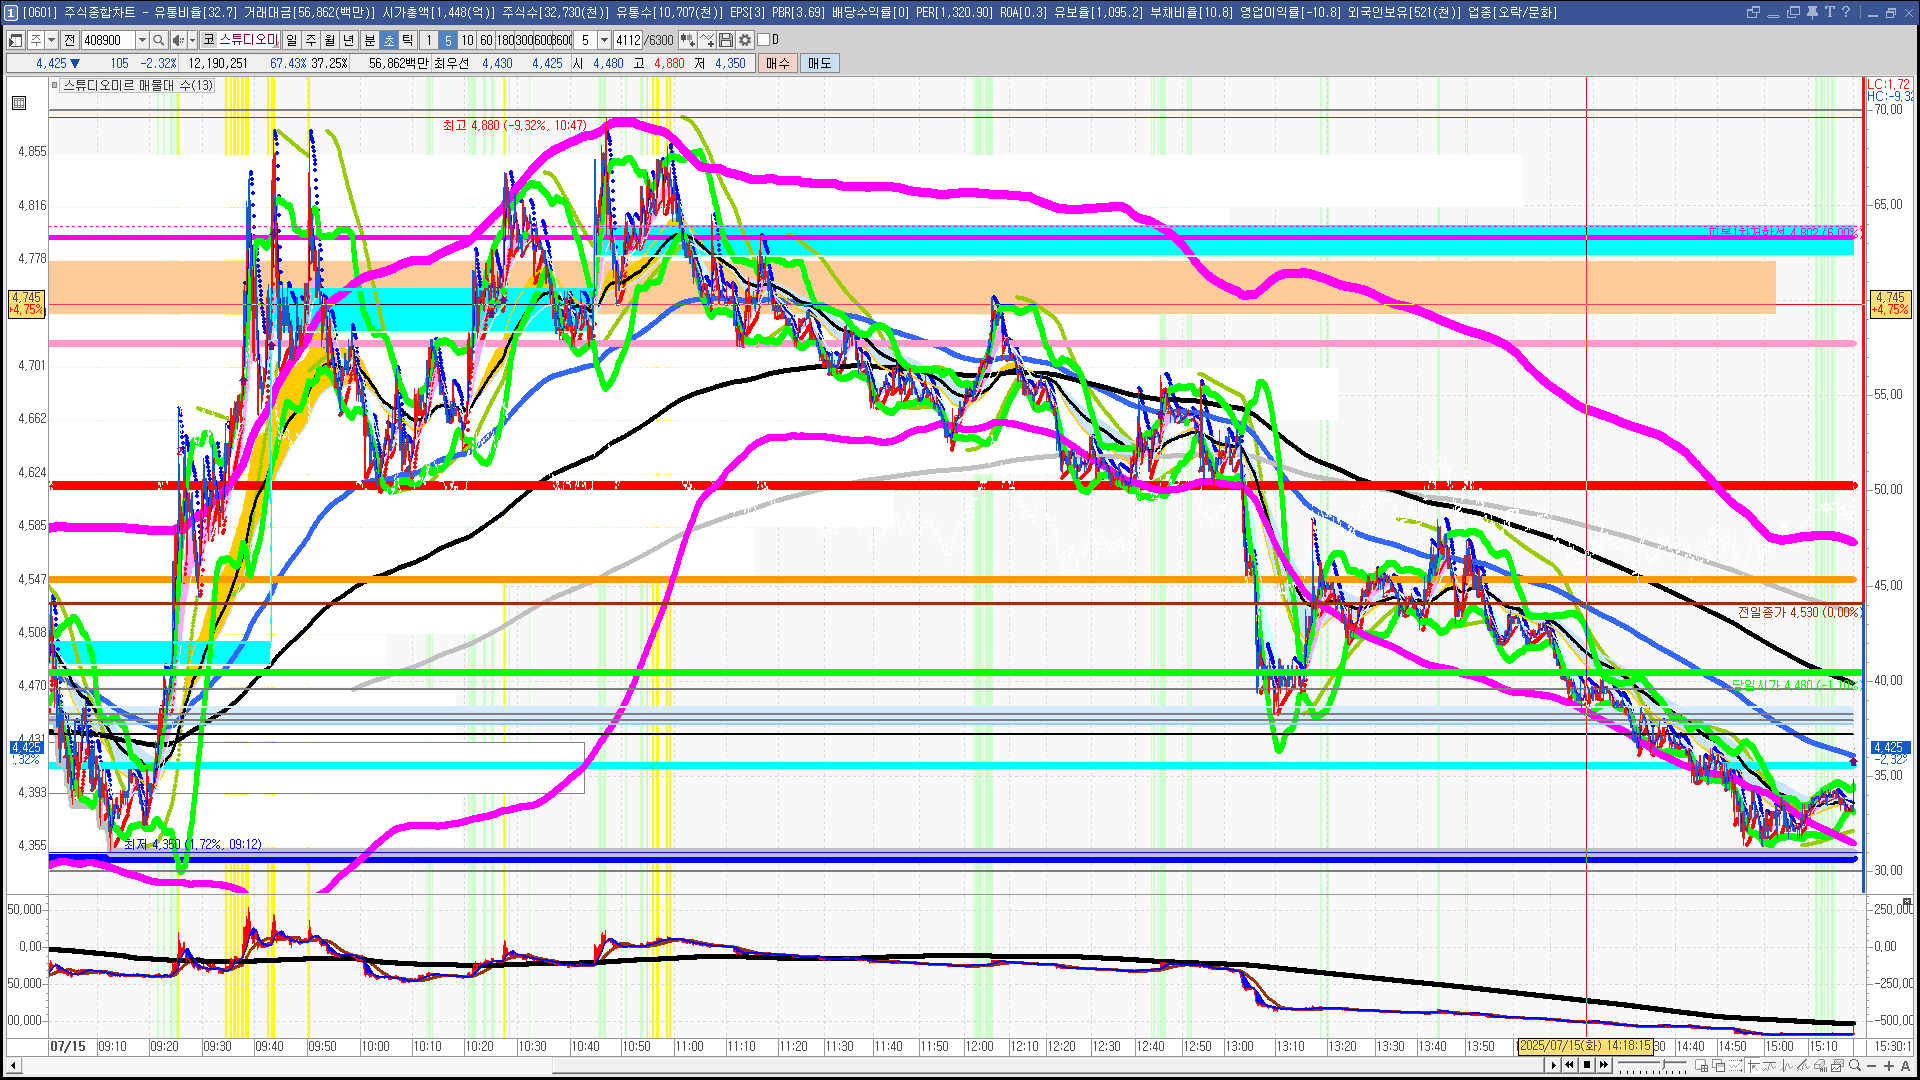Image resolution: width=1920 pixels, height=1080 pixels.
Task: Open chart settings gear icon
Action: [x=745, y=40]
